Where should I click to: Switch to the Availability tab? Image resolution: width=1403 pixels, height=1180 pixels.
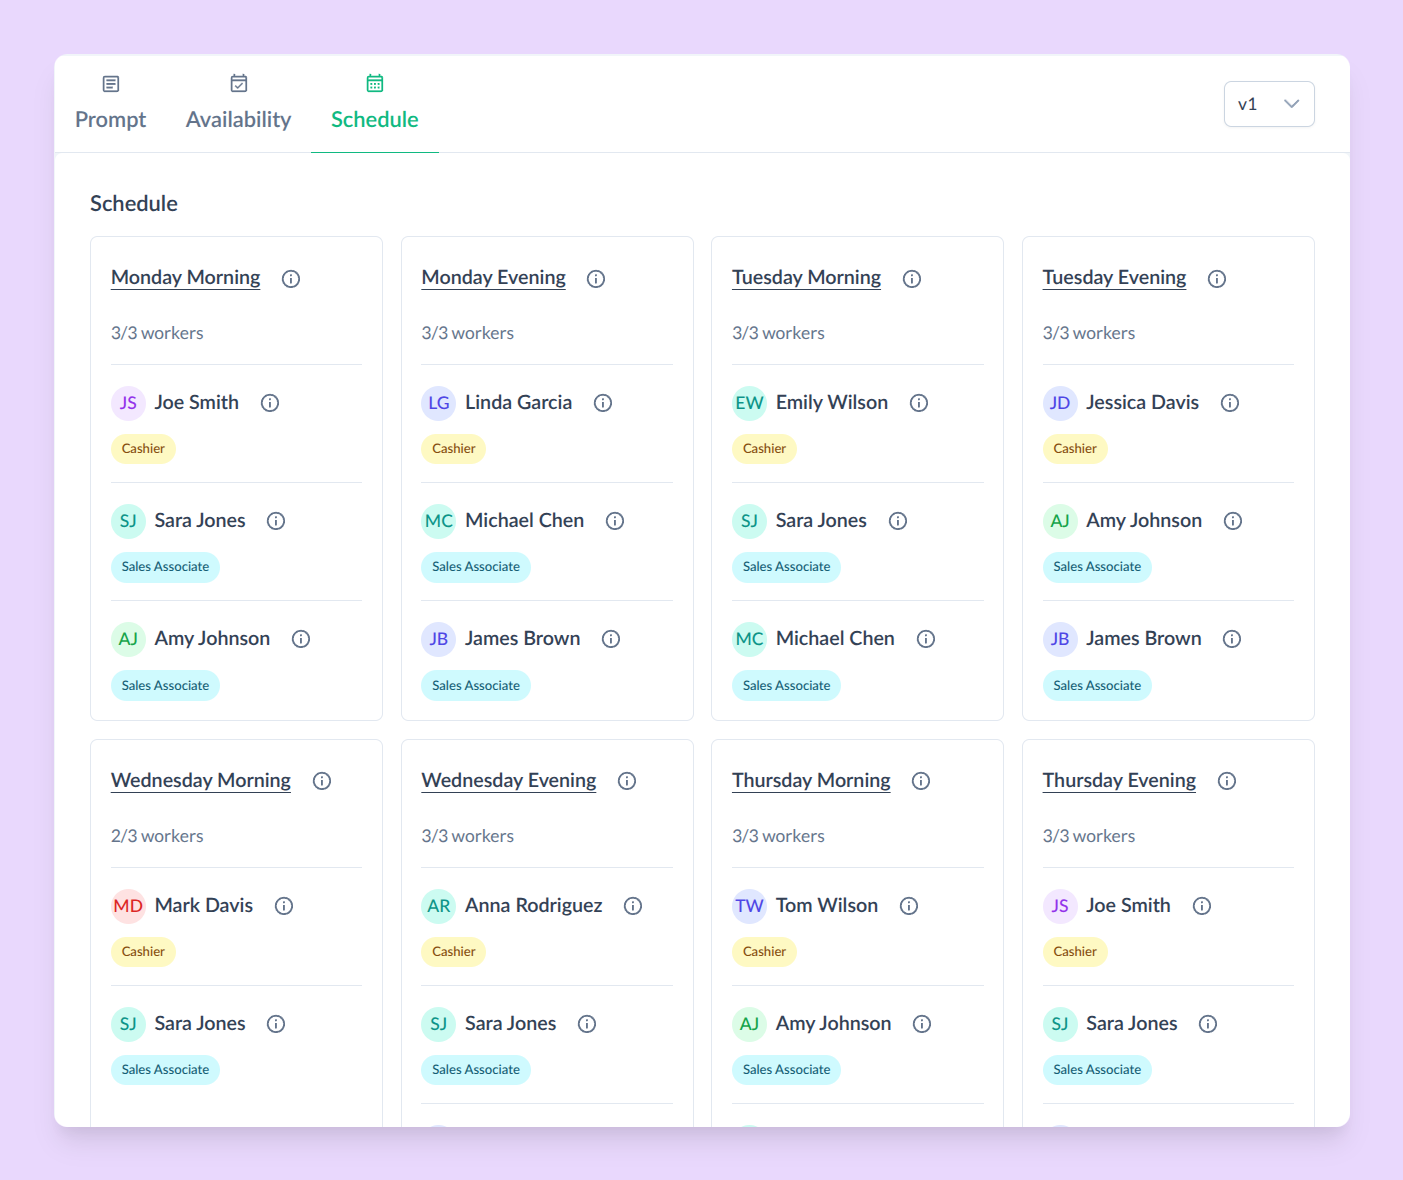click(x=238, y=103)
